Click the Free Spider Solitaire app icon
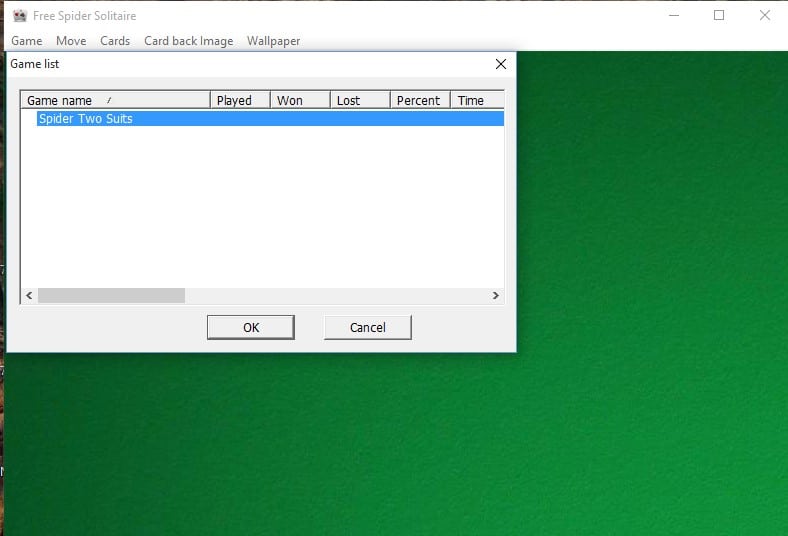788x536 pixels. (x=20, y=16)
